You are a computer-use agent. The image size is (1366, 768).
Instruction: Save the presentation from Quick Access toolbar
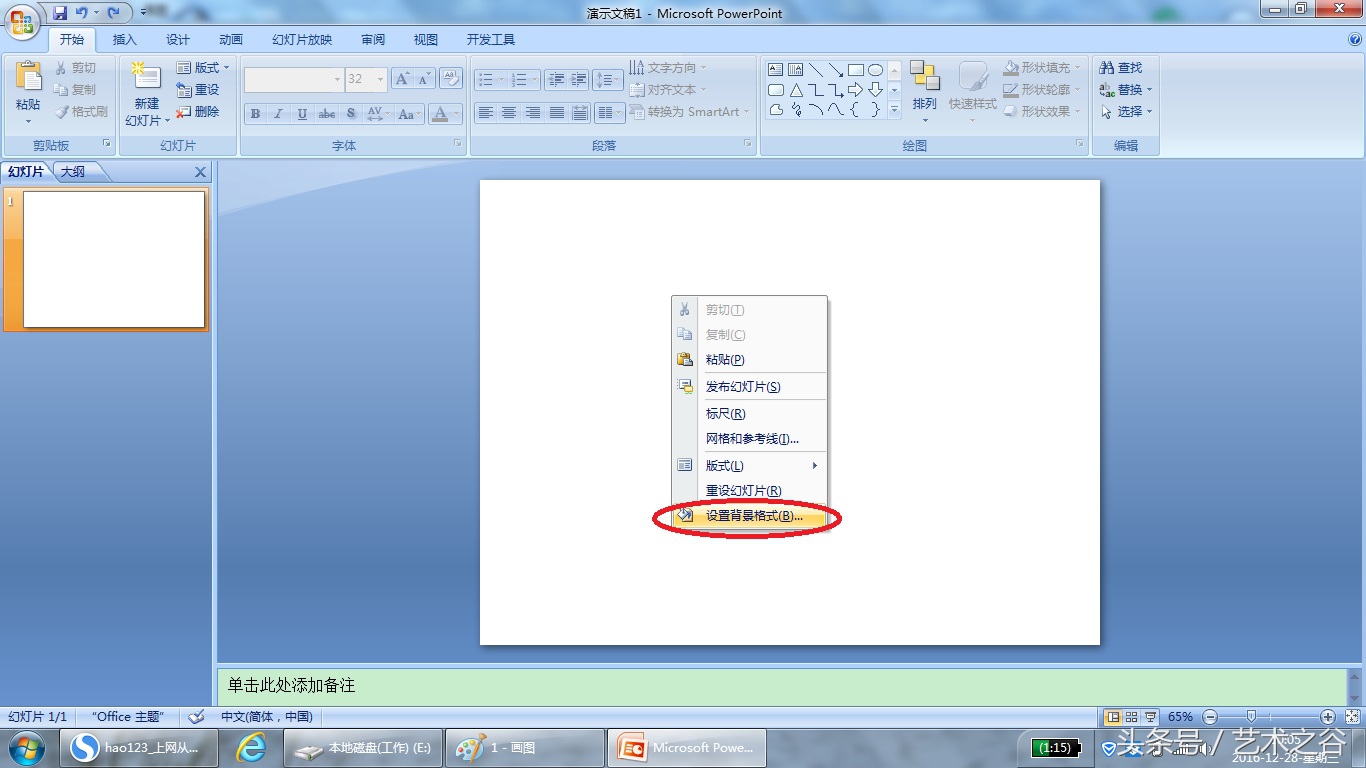coord(60,13)
